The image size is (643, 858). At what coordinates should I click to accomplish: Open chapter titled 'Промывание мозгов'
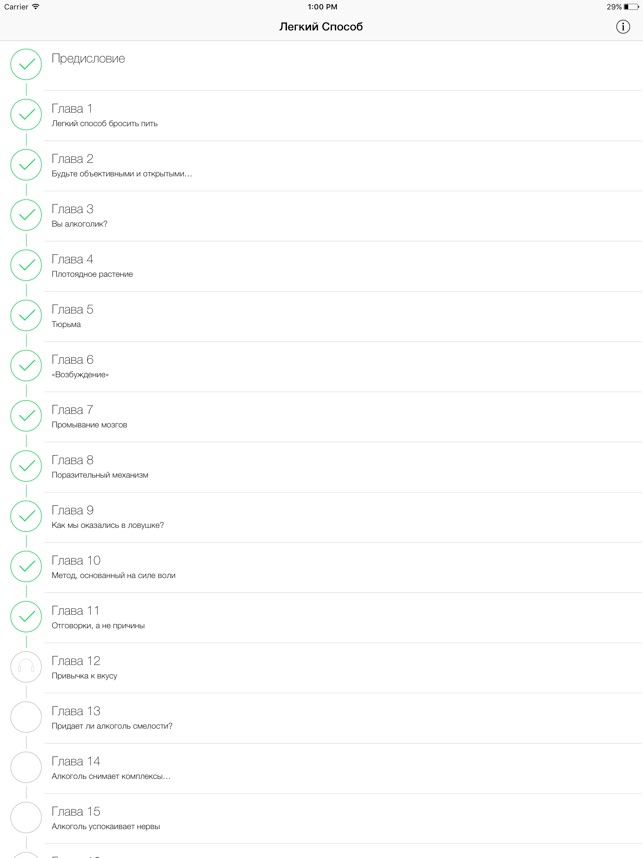pos(340,416)
